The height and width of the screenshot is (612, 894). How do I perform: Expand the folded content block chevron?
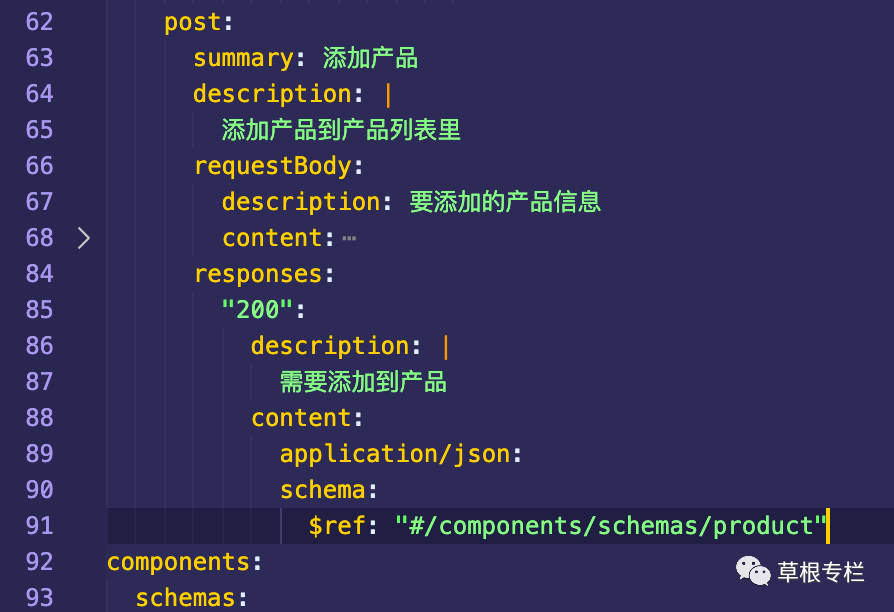coord(84,238)
